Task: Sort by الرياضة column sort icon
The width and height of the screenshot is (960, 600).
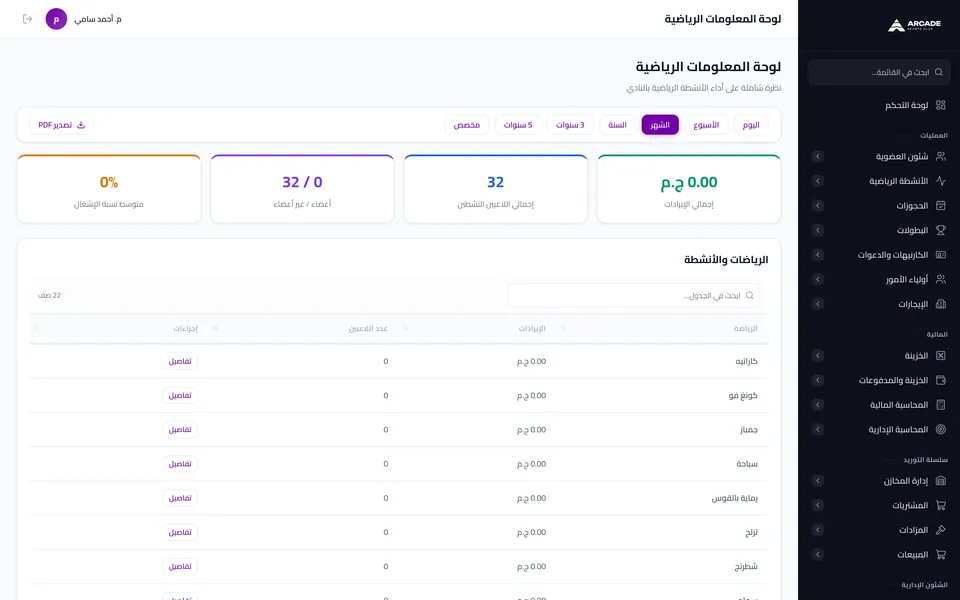Action: point(563,328)
